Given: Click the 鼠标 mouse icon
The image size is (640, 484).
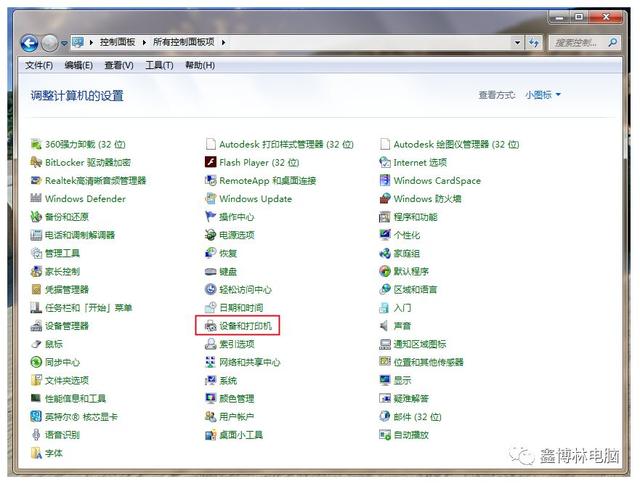Looking at the screenshot, I should click(x=36, y=344).
